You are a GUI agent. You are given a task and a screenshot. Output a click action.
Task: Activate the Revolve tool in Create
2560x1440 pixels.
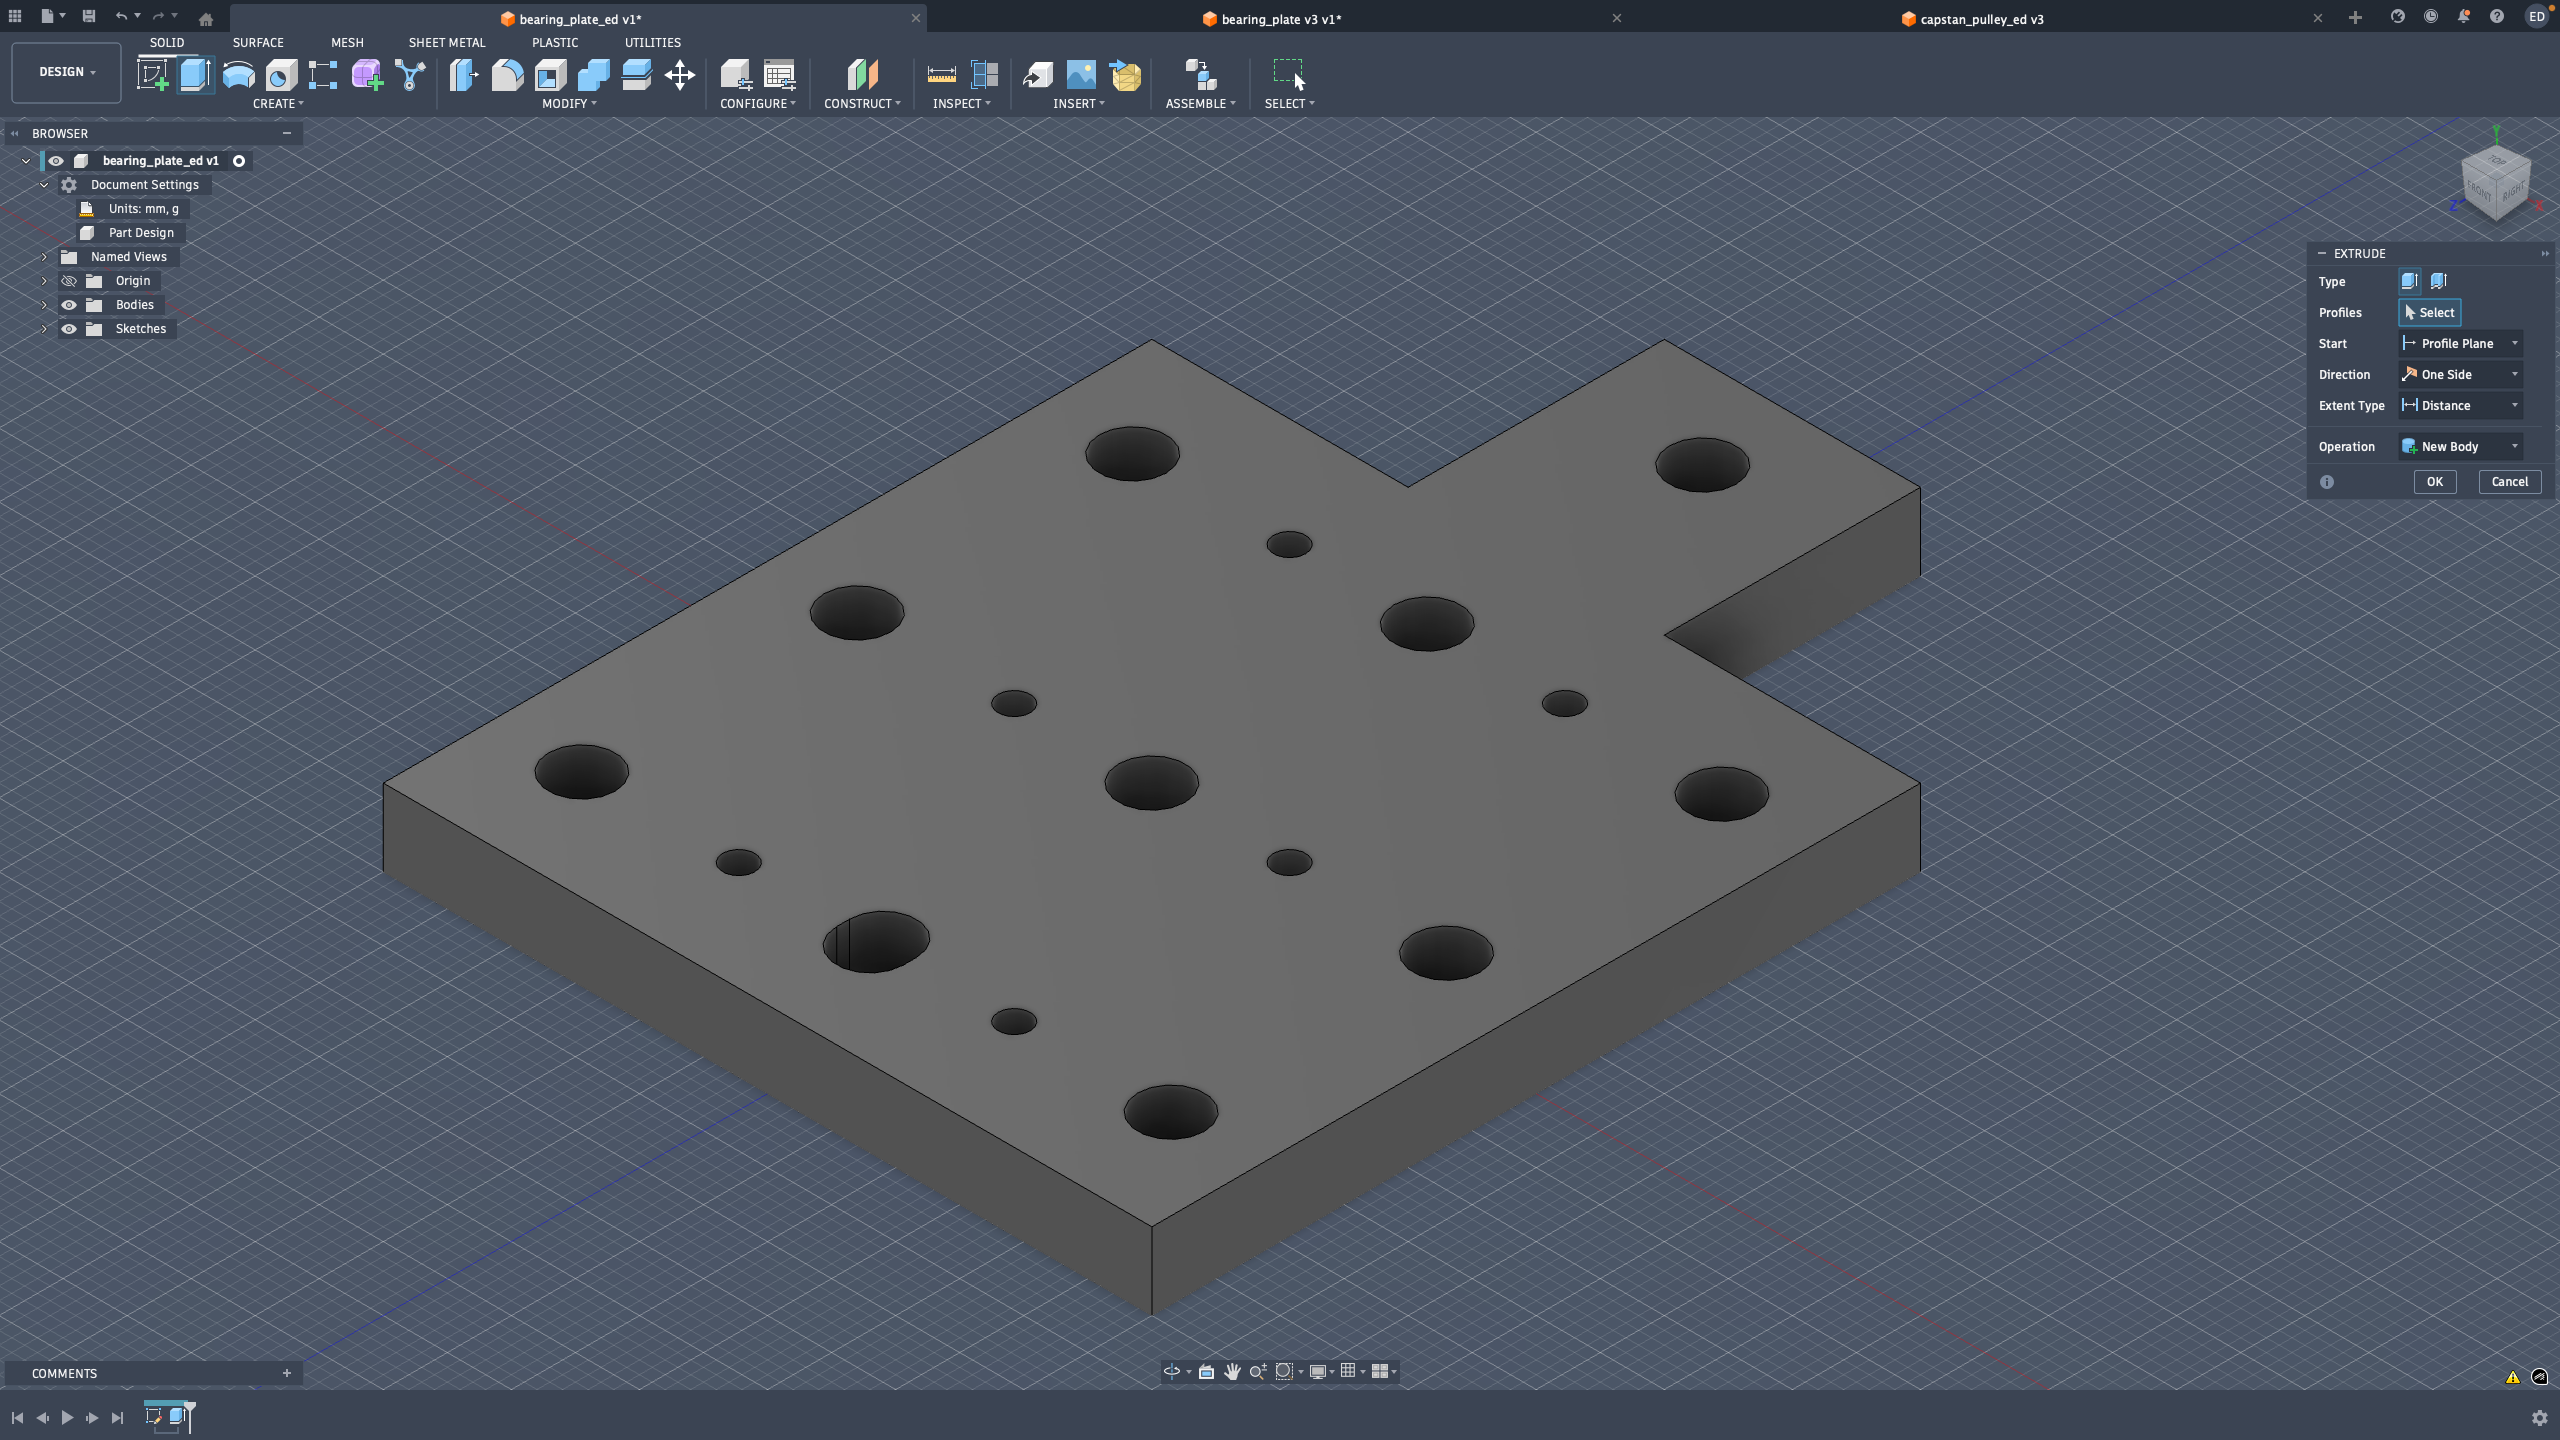tap(237, 74)
